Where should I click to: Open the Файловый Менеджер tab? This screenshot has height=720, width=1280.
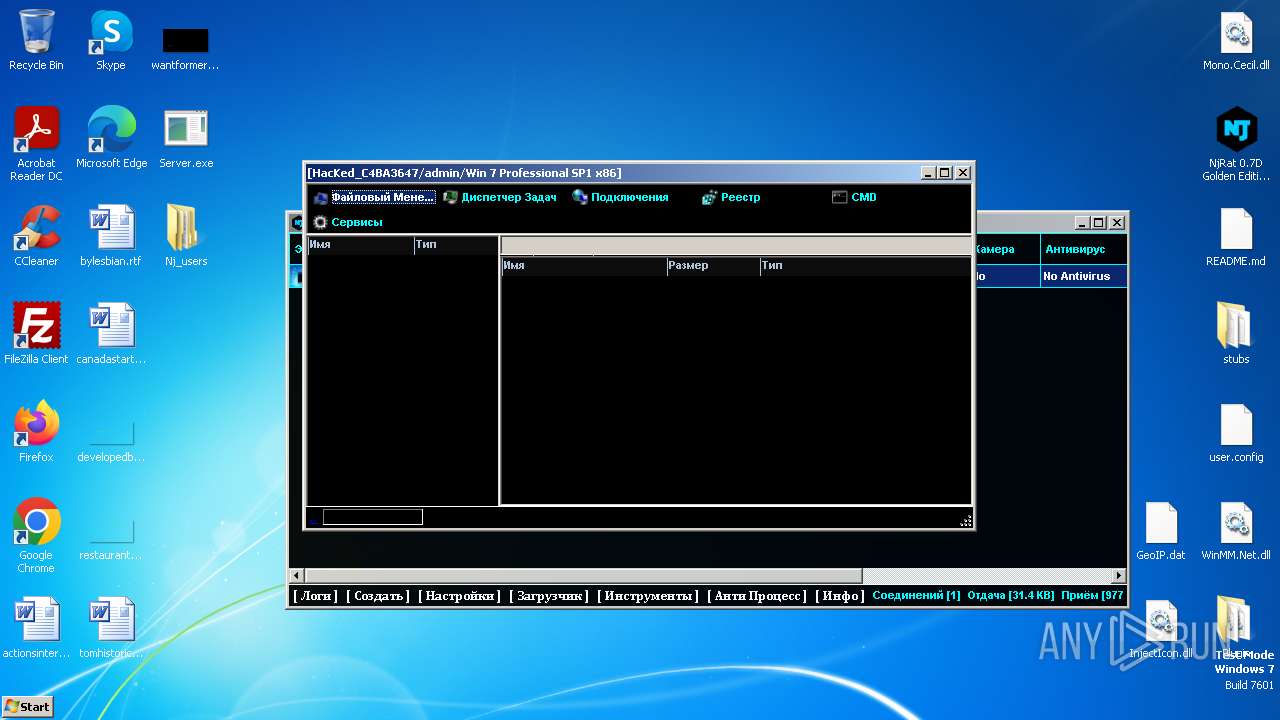tap(374, 197)
